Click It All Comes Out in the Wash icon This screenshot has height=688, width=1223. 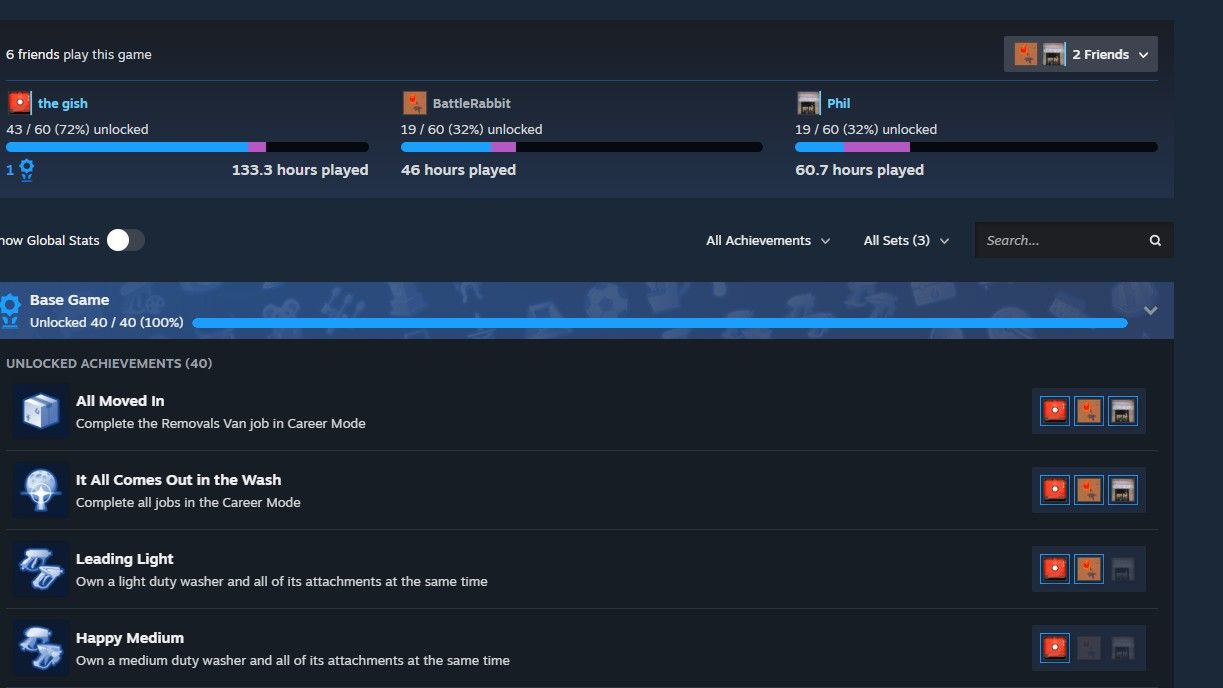coord(41,490)
